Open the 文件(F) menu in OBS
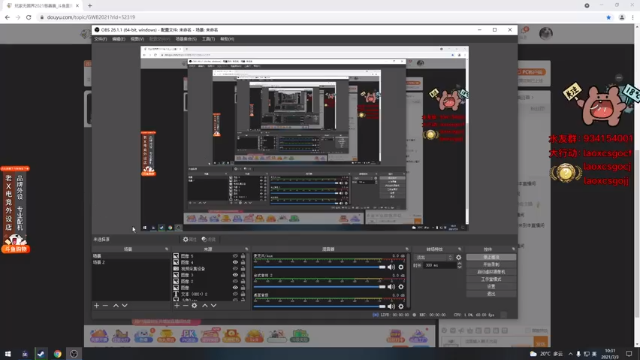The width and height of the screenshot is (640, 360). click(100, 39)
